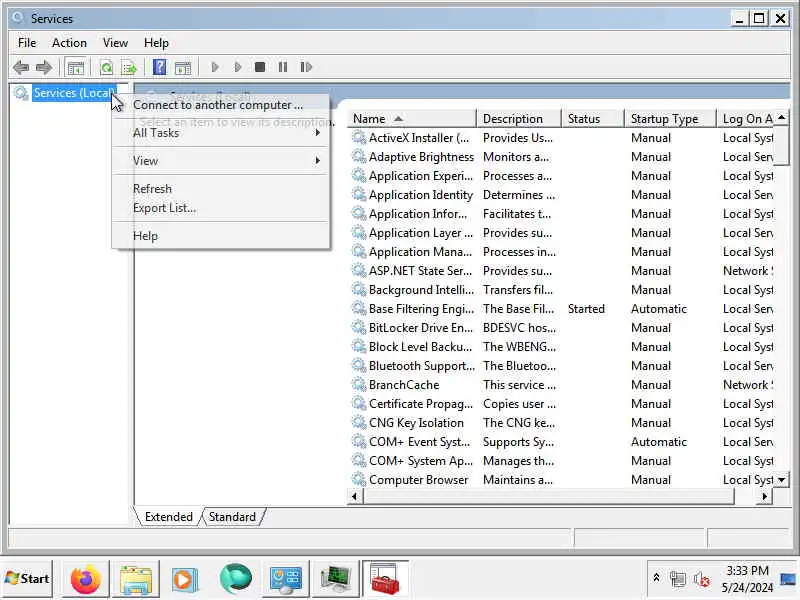Click the green sphere taskbar icon
This screenshot has height=600, width=800.
click(x=235, y=579)
